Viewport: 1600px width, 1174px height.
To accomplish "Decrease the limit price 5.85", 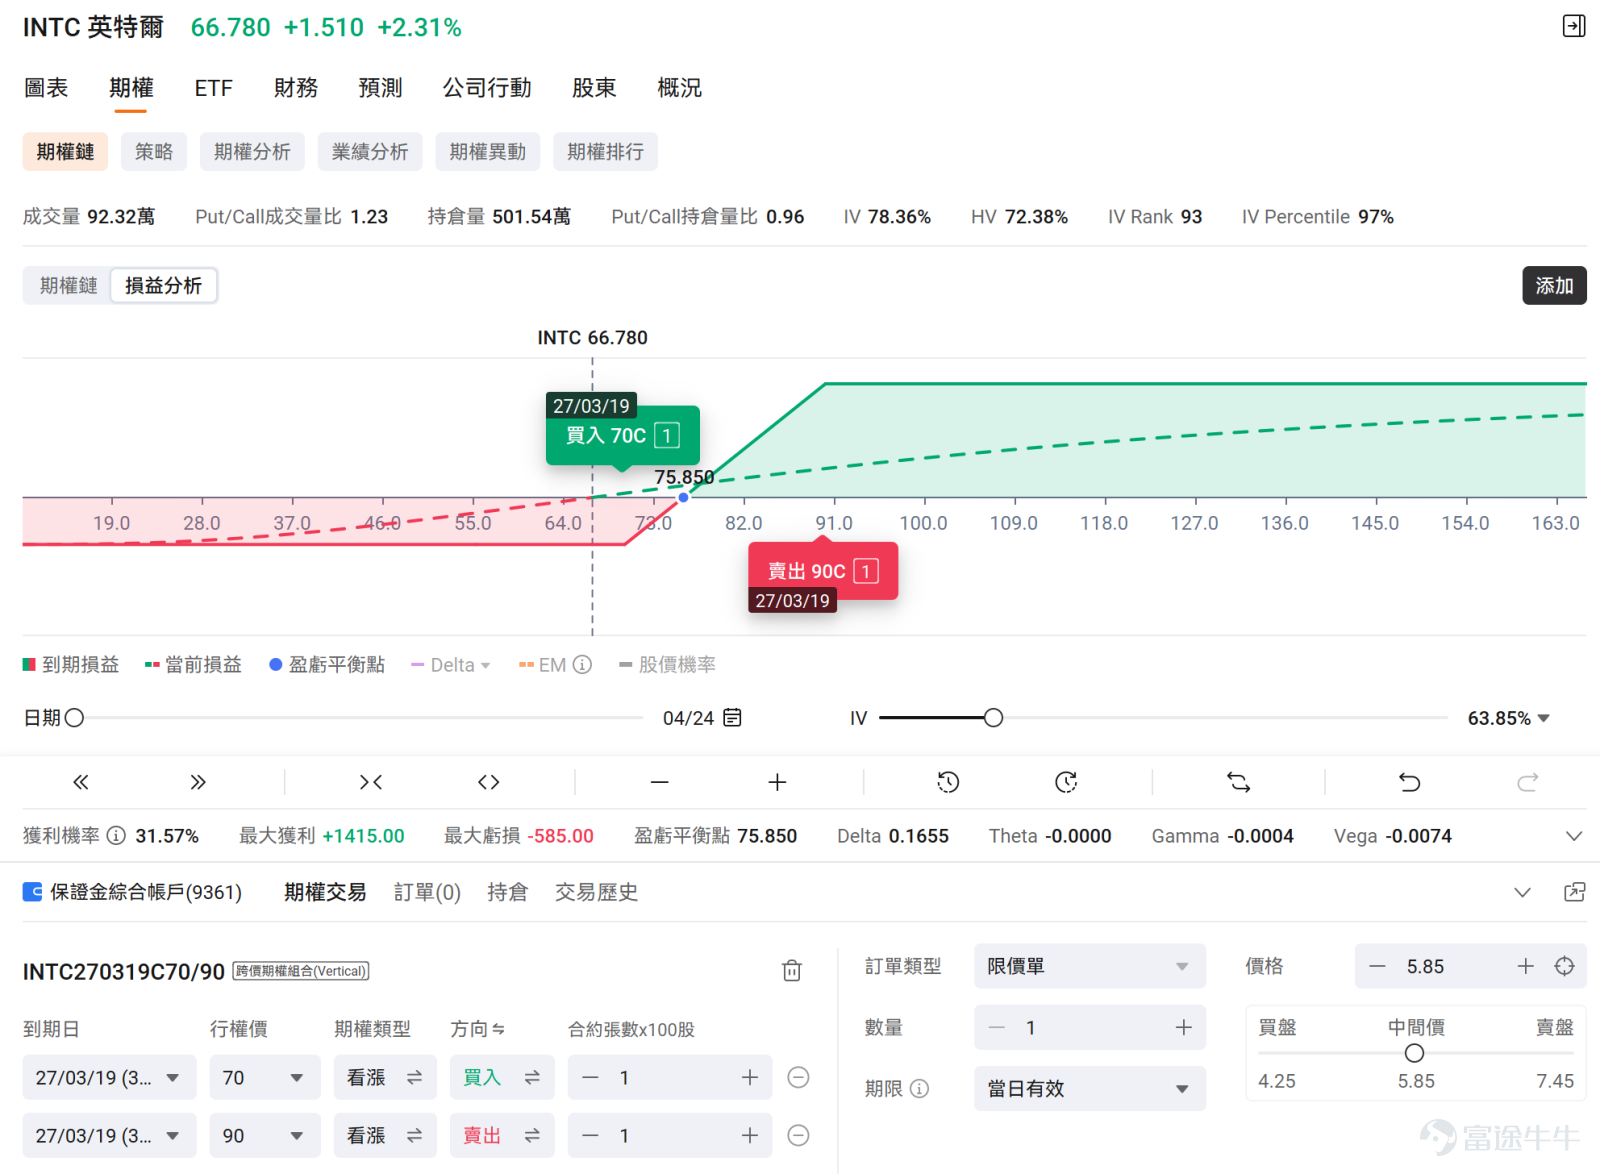I will point(1378,966).
